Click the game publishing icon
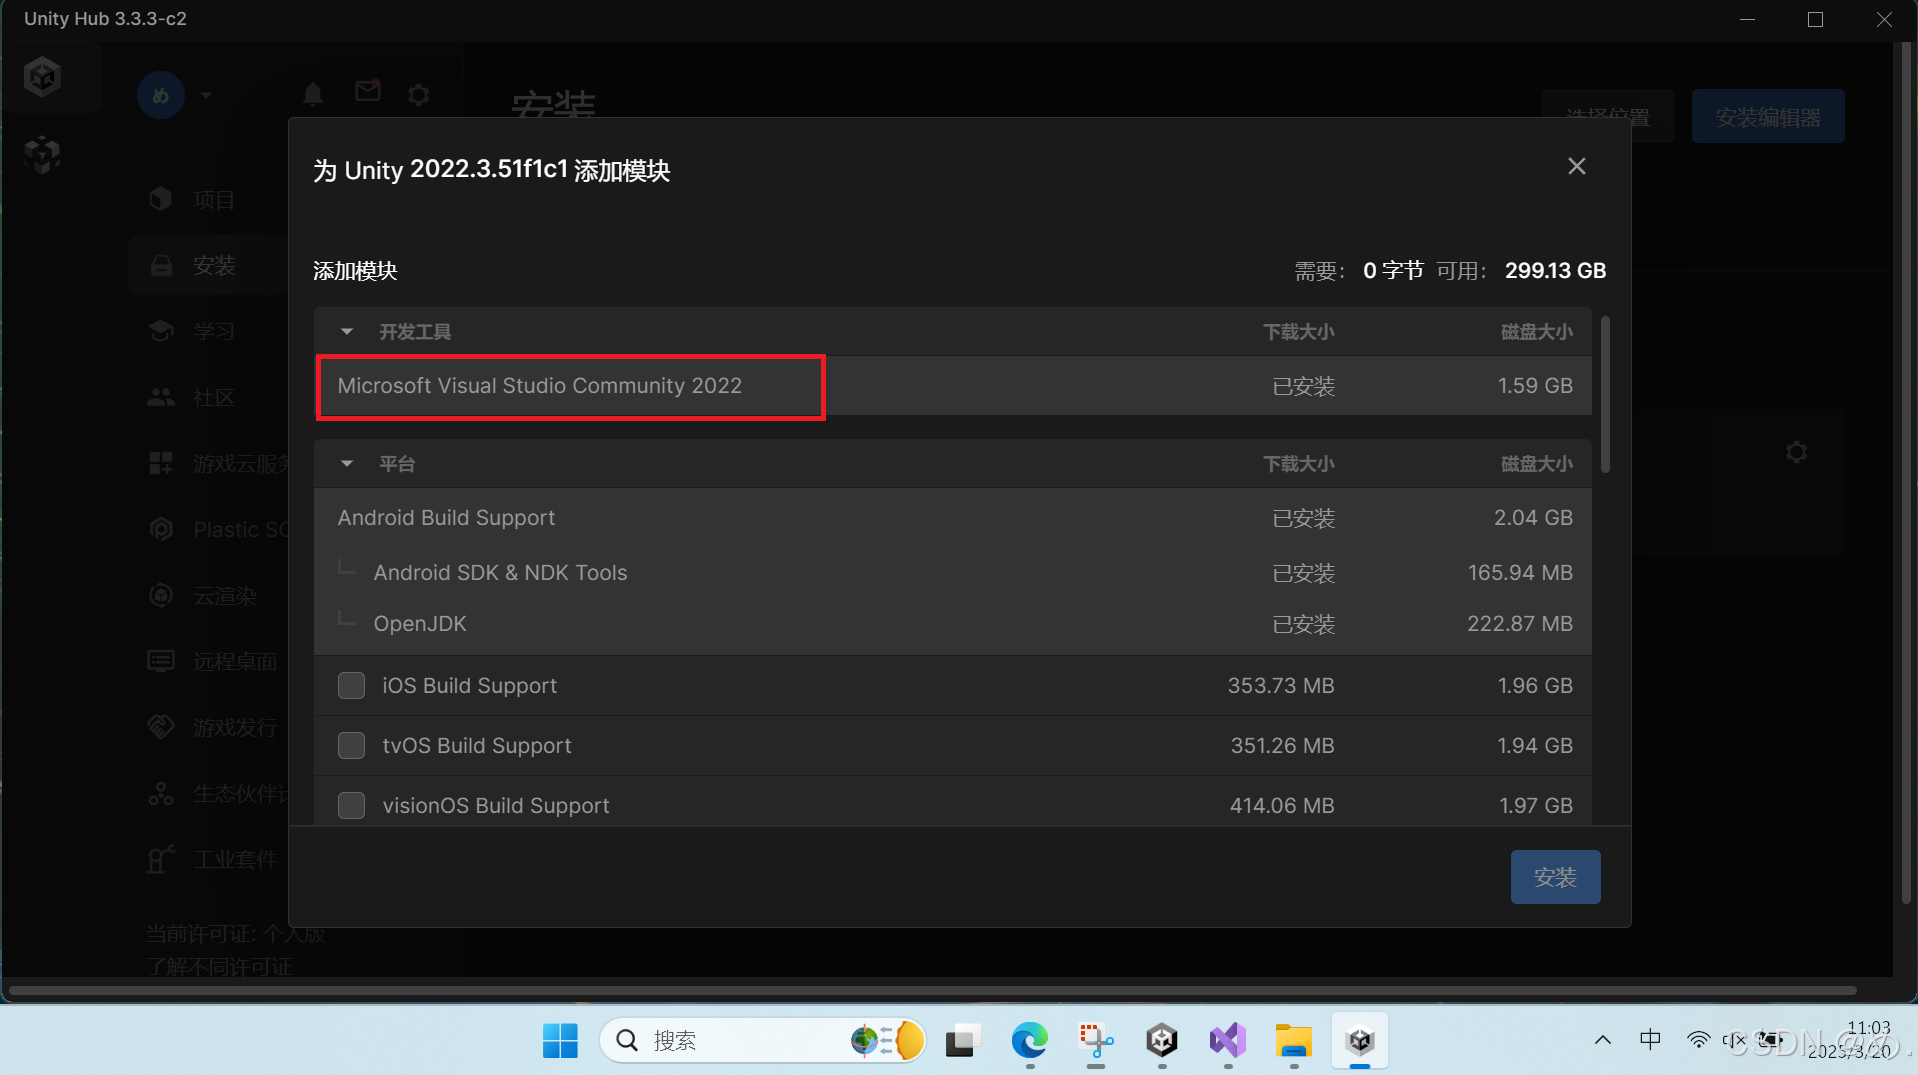Viewport: 1918px width, 1075px height. tap(161, 727)
